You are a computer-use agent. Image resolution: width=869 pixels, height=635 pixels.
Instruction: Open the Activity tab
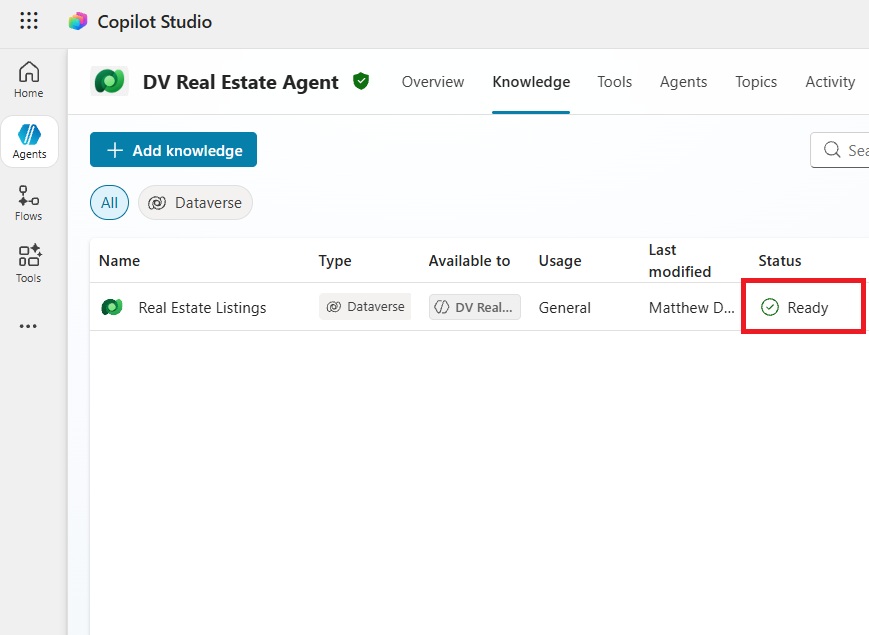click(829, 82)
